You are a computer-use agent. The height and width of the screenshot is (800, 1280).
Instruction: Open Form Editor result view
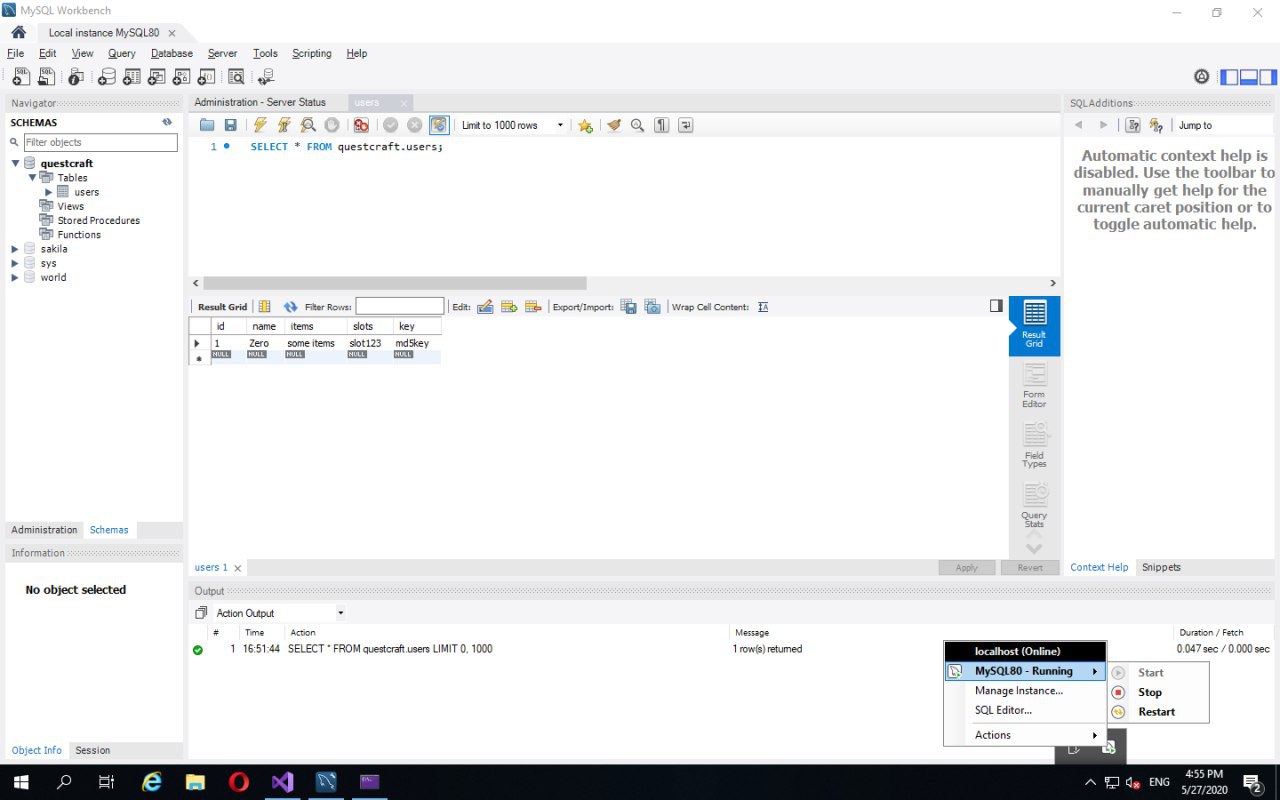(1034, 385)
